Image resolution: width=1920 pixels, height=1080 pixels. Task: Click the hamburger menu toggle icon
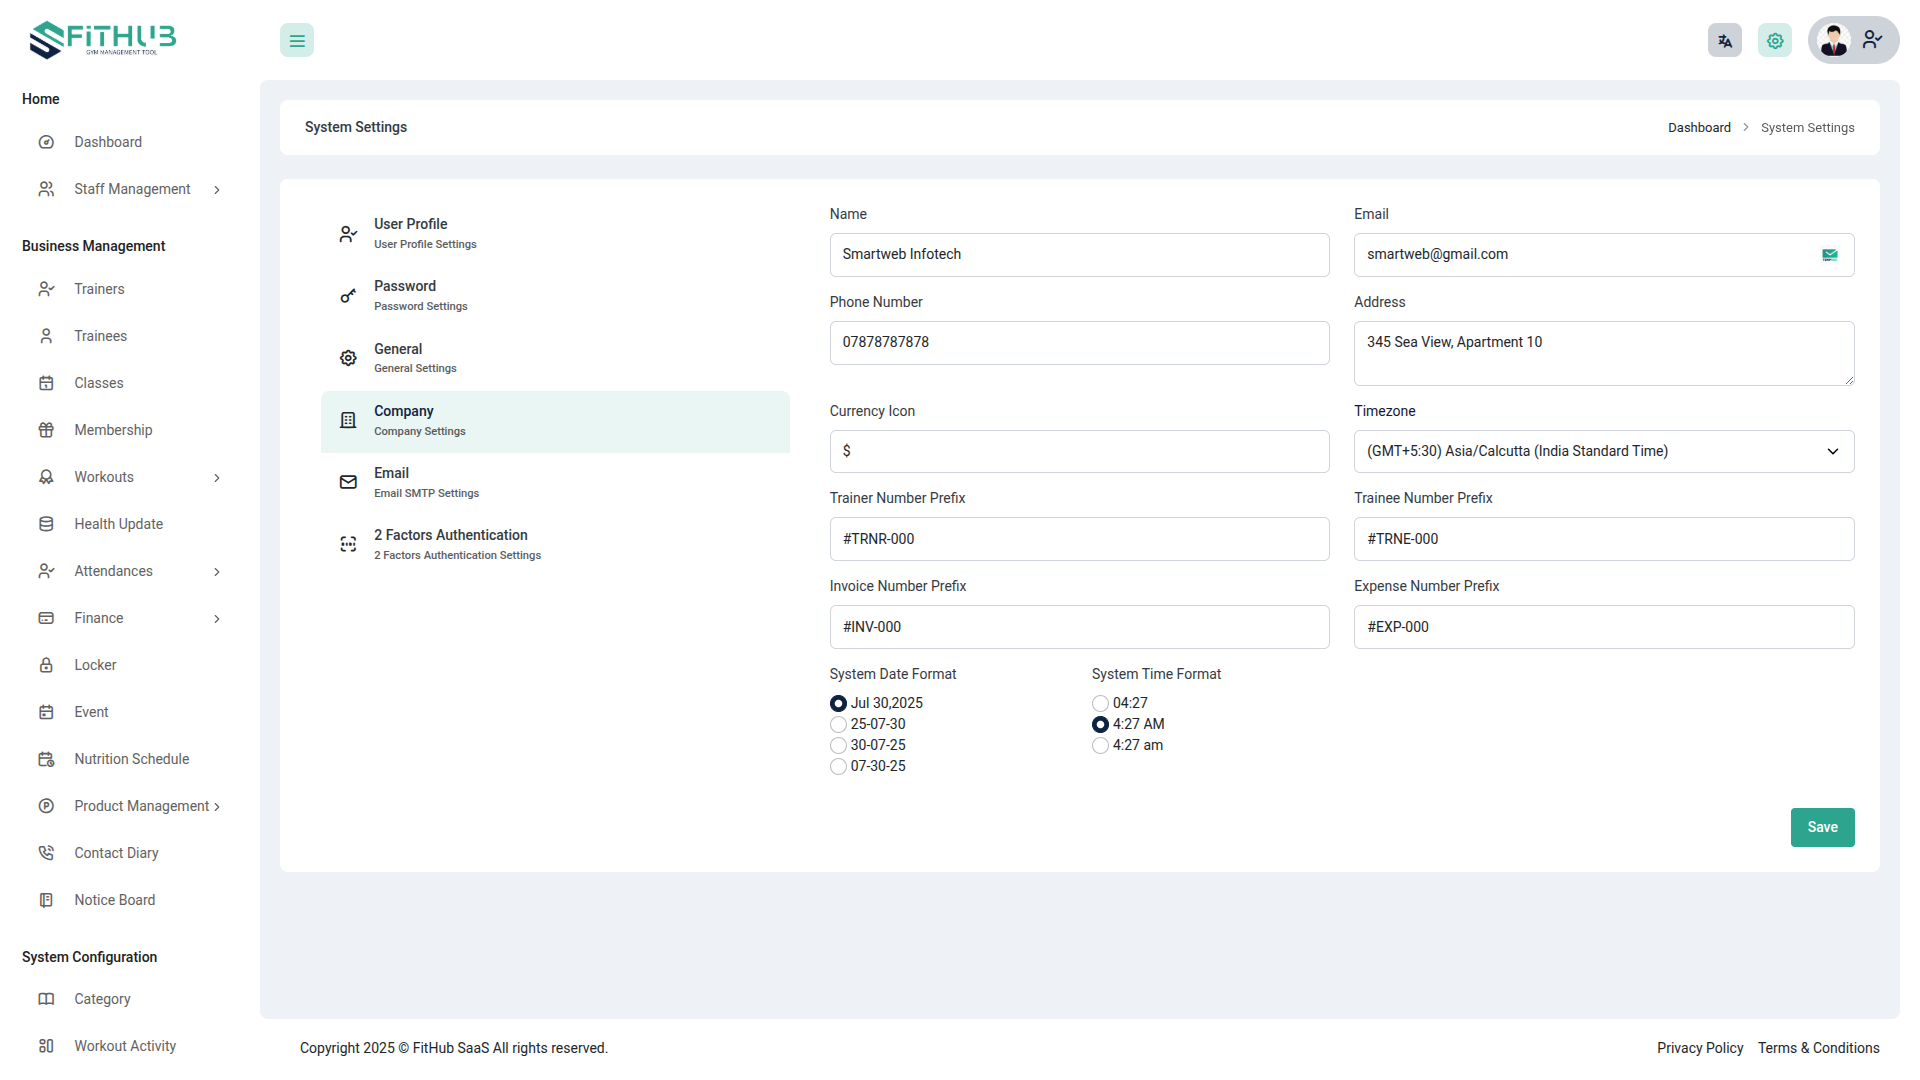(x=297, y=41)
